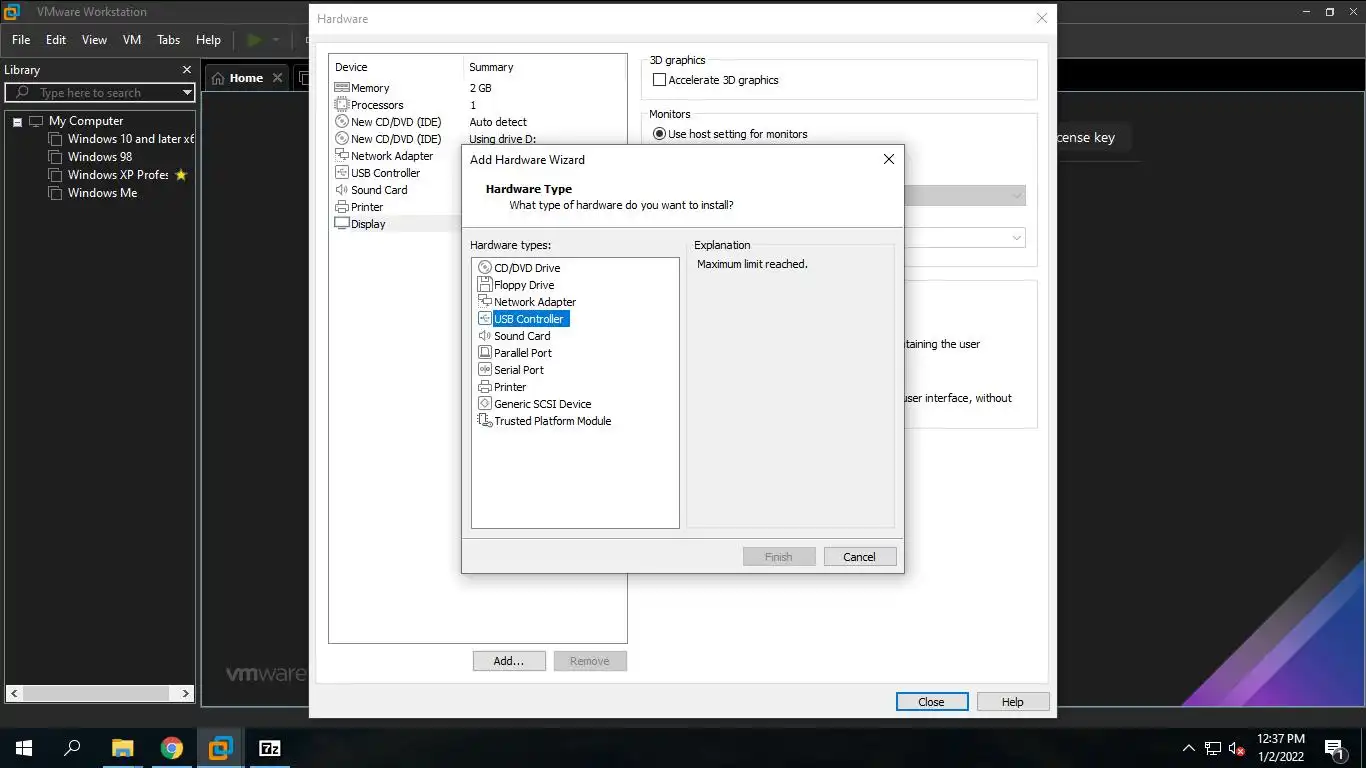Enable Accelerate 3D graphics checkbox
Screen dimensions: 1366x768
(x=659, y=80)
